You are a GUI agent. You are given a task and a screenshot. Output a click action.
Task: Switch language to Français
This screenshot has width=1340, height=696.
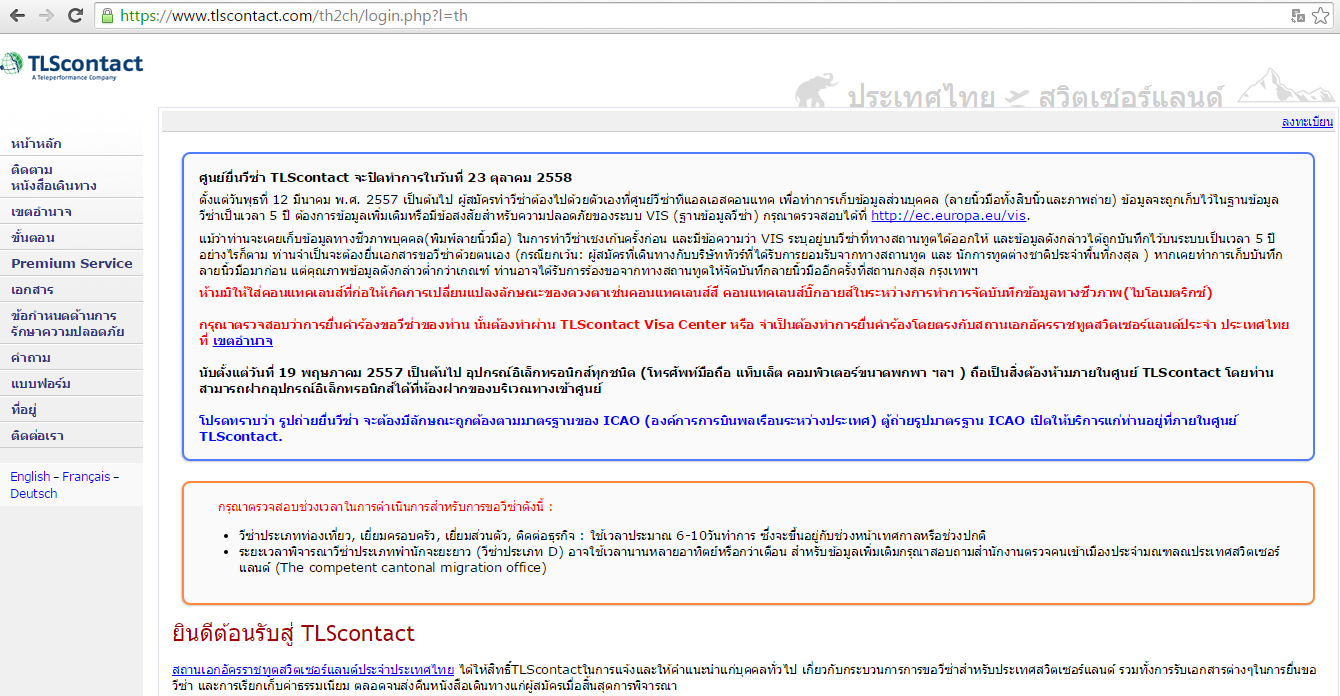(86, 477)
